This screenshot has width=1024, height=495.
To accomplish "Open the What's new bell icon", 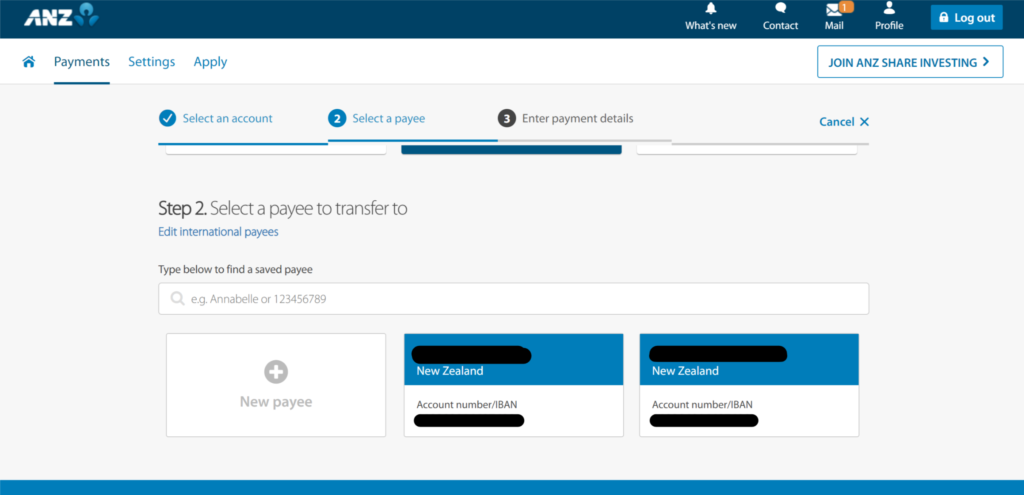I will click(x=711, y=9).
